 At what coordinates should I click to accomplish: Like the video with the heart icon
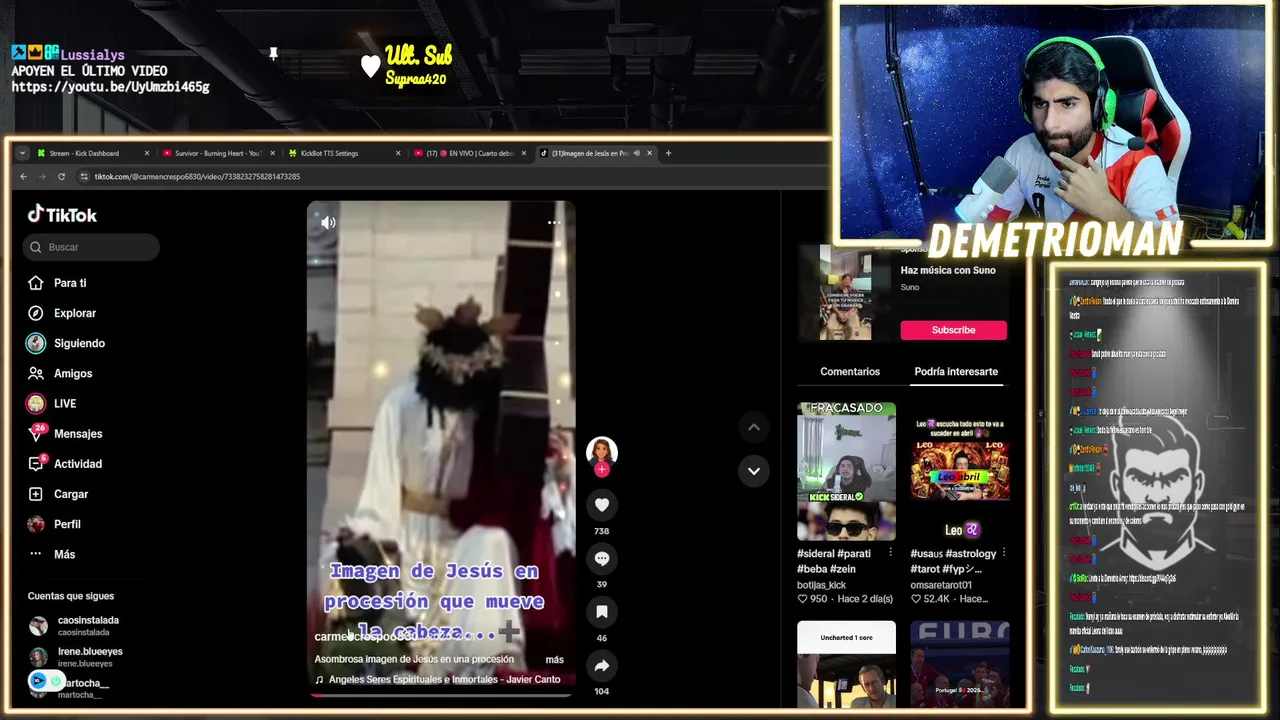coord(601,505)
